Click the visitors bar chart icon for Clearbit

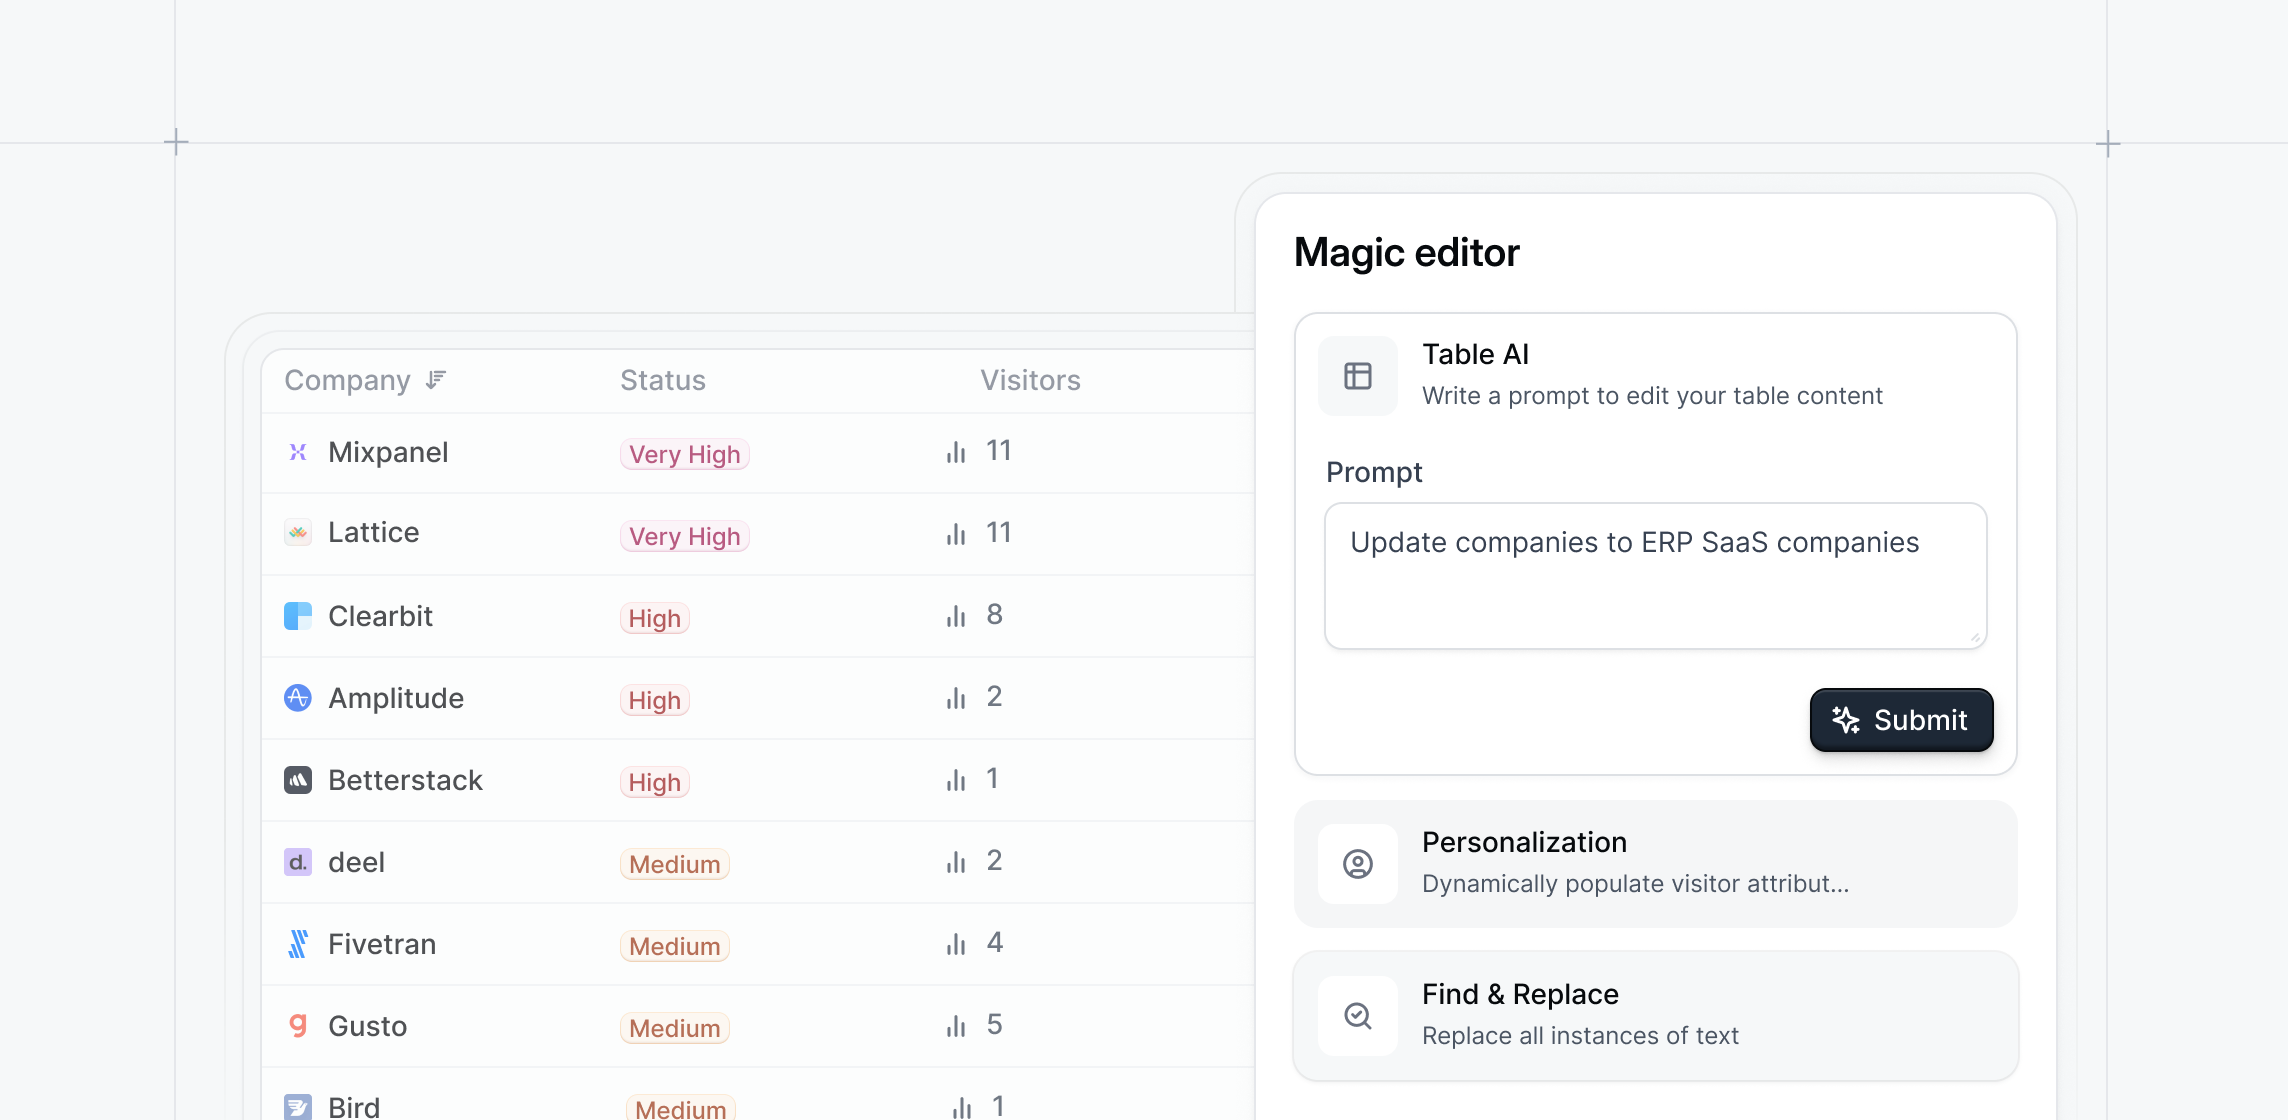pos(956,616)
